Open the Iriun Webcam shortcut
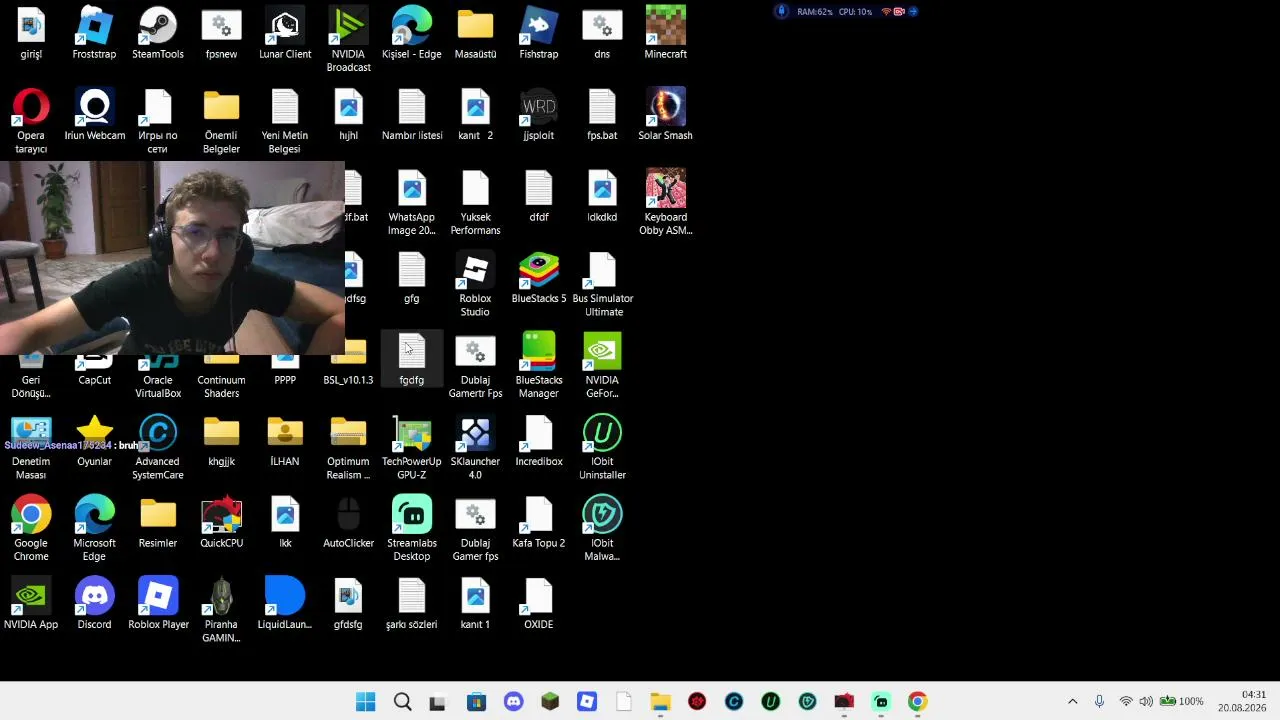This screenshot has width=1280, height=720. [x=94, y=115]
